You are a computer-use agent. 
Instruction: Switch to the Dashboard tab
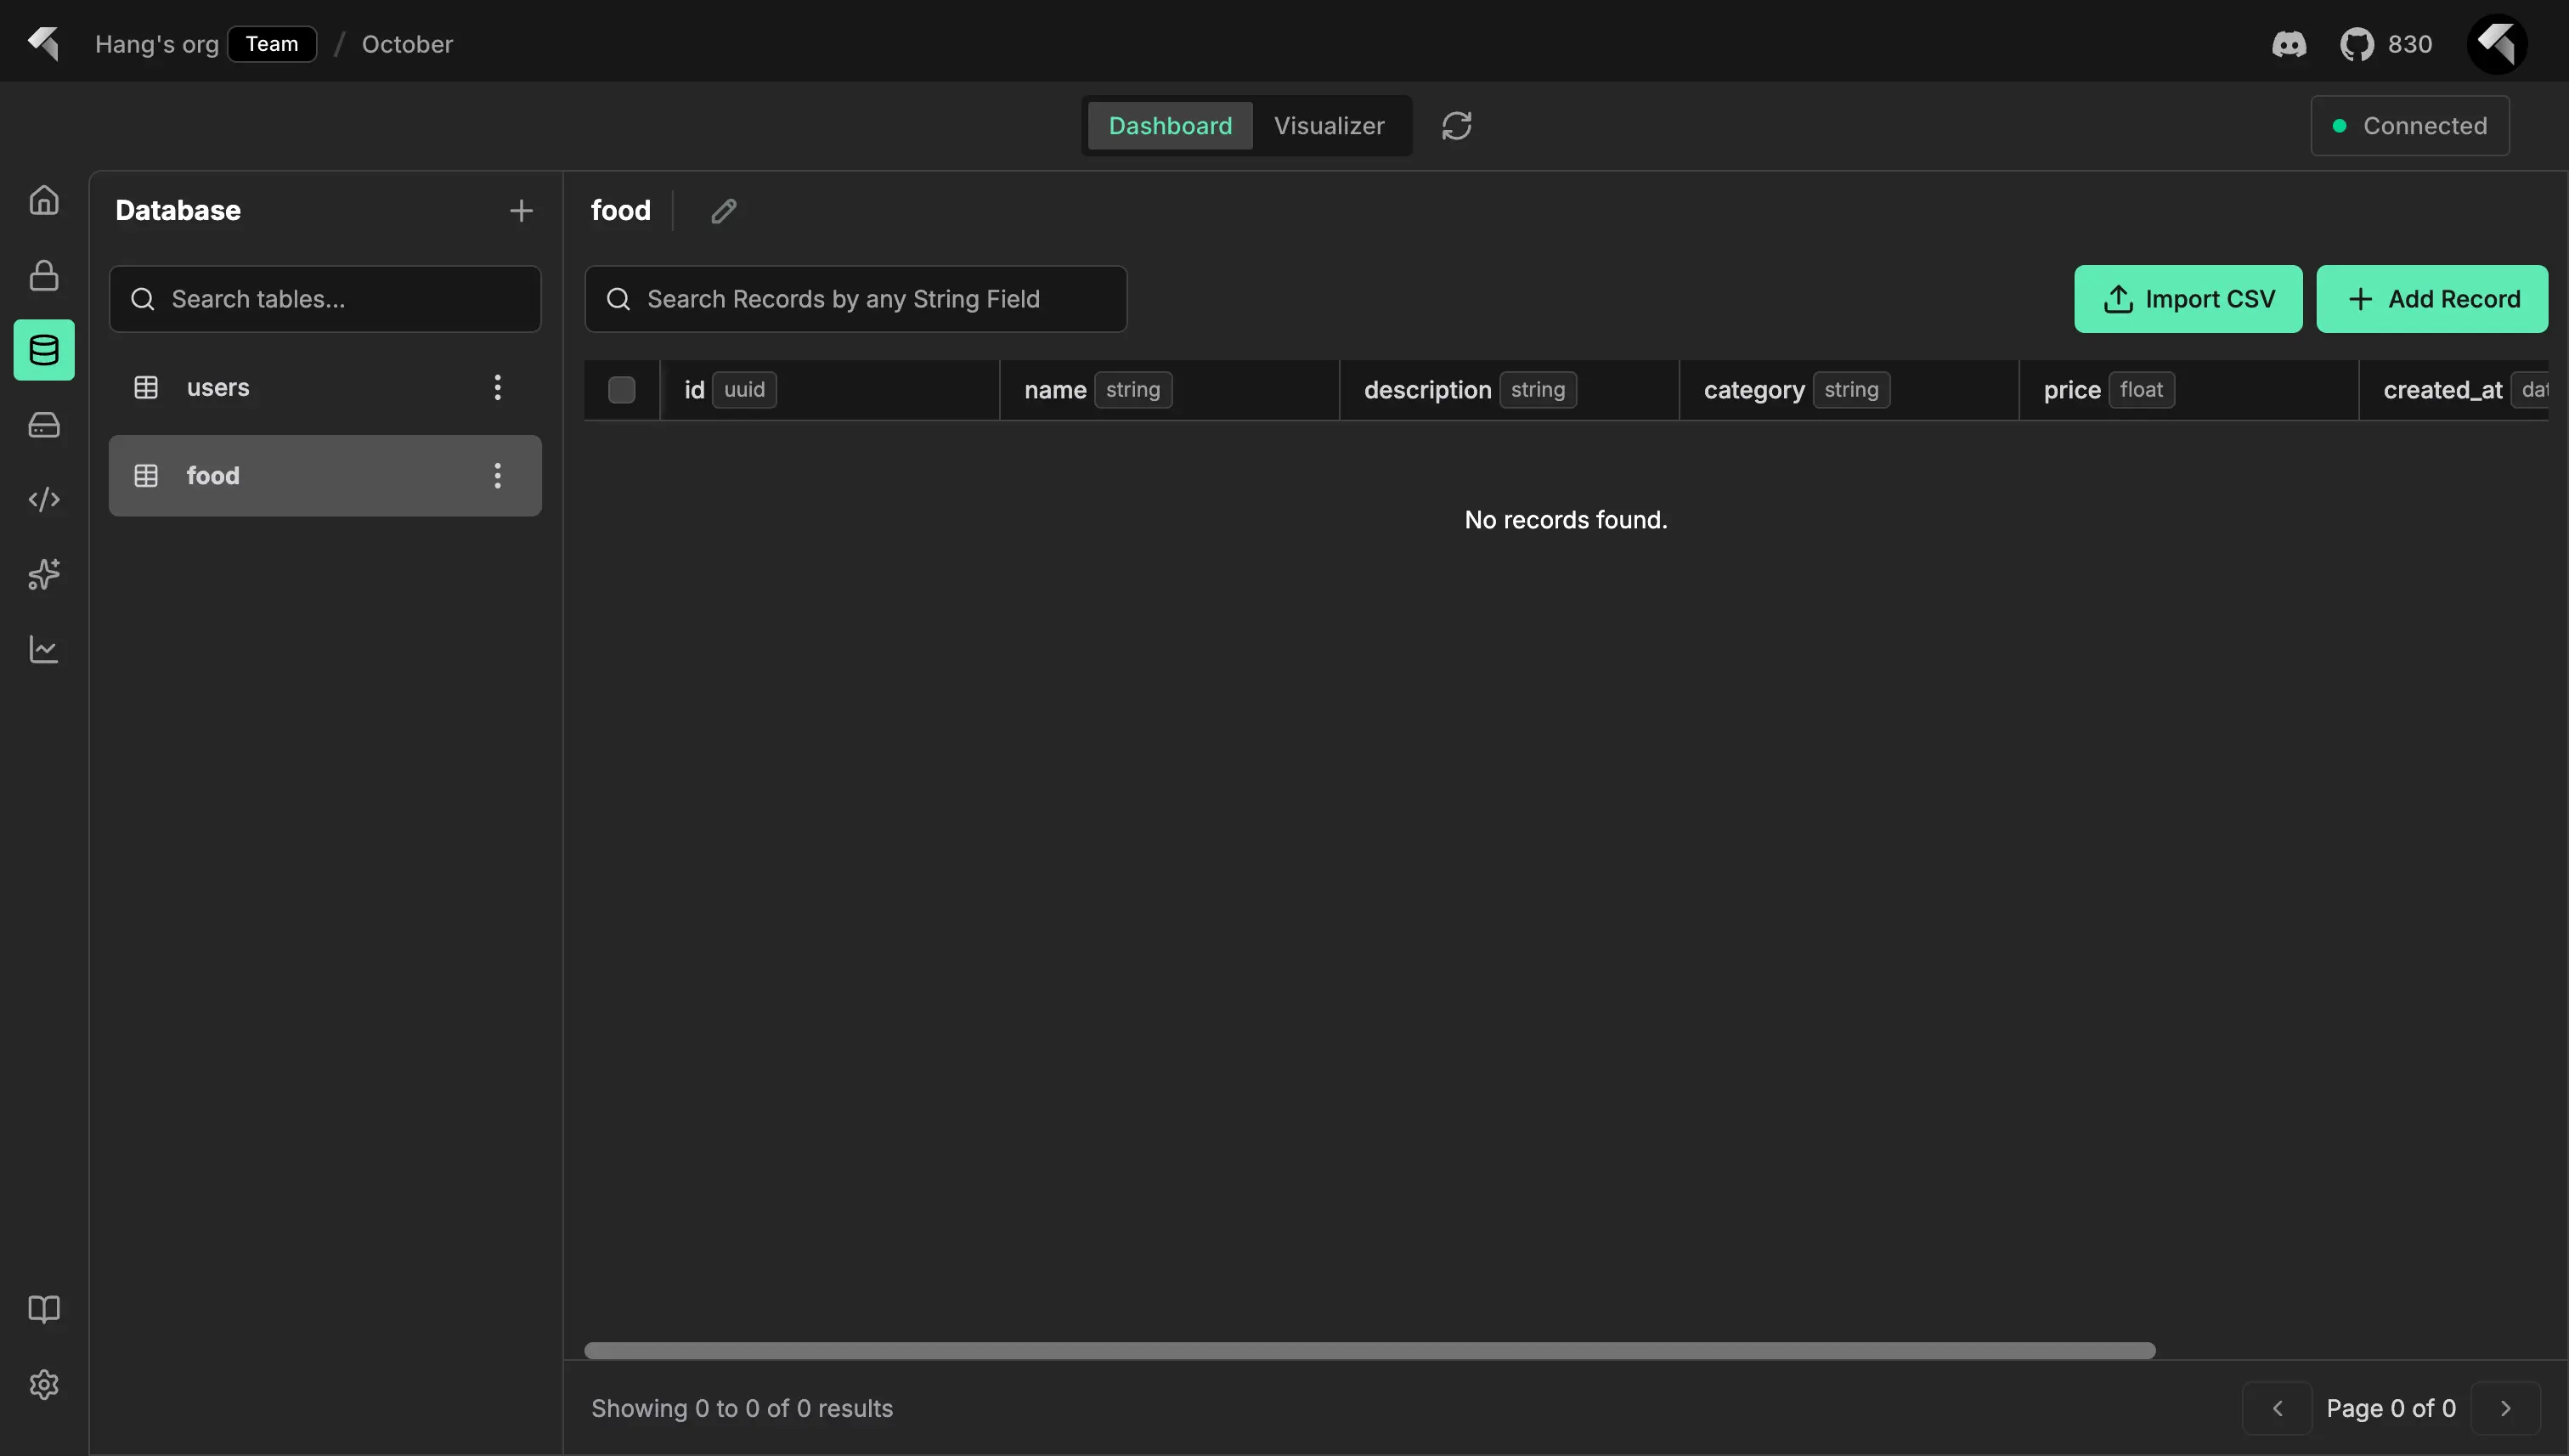[x=1169, y=125]
